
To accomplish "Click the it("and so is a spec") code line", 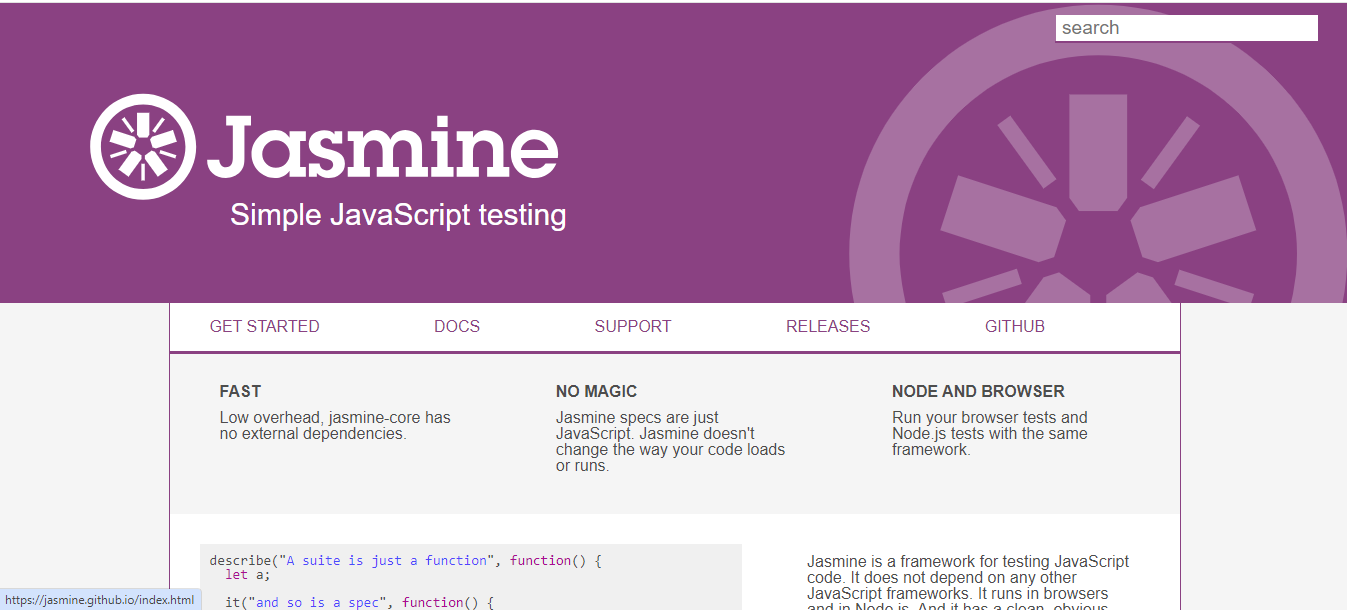I will pos(360,602).
